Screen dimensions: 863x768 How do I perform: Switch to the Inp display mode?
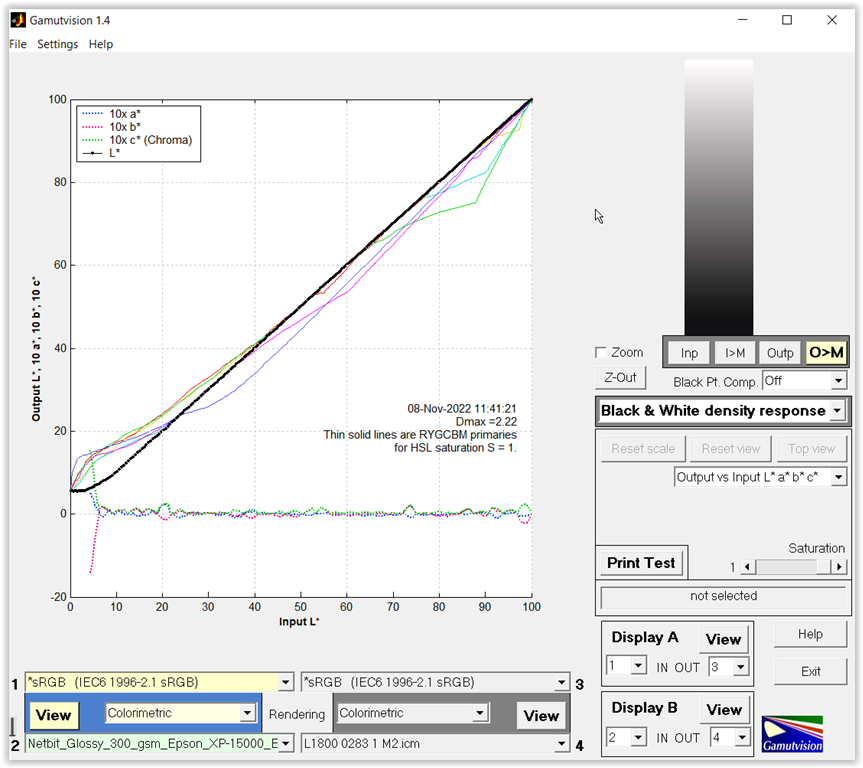pyautogui.click(x=689, y=352)
